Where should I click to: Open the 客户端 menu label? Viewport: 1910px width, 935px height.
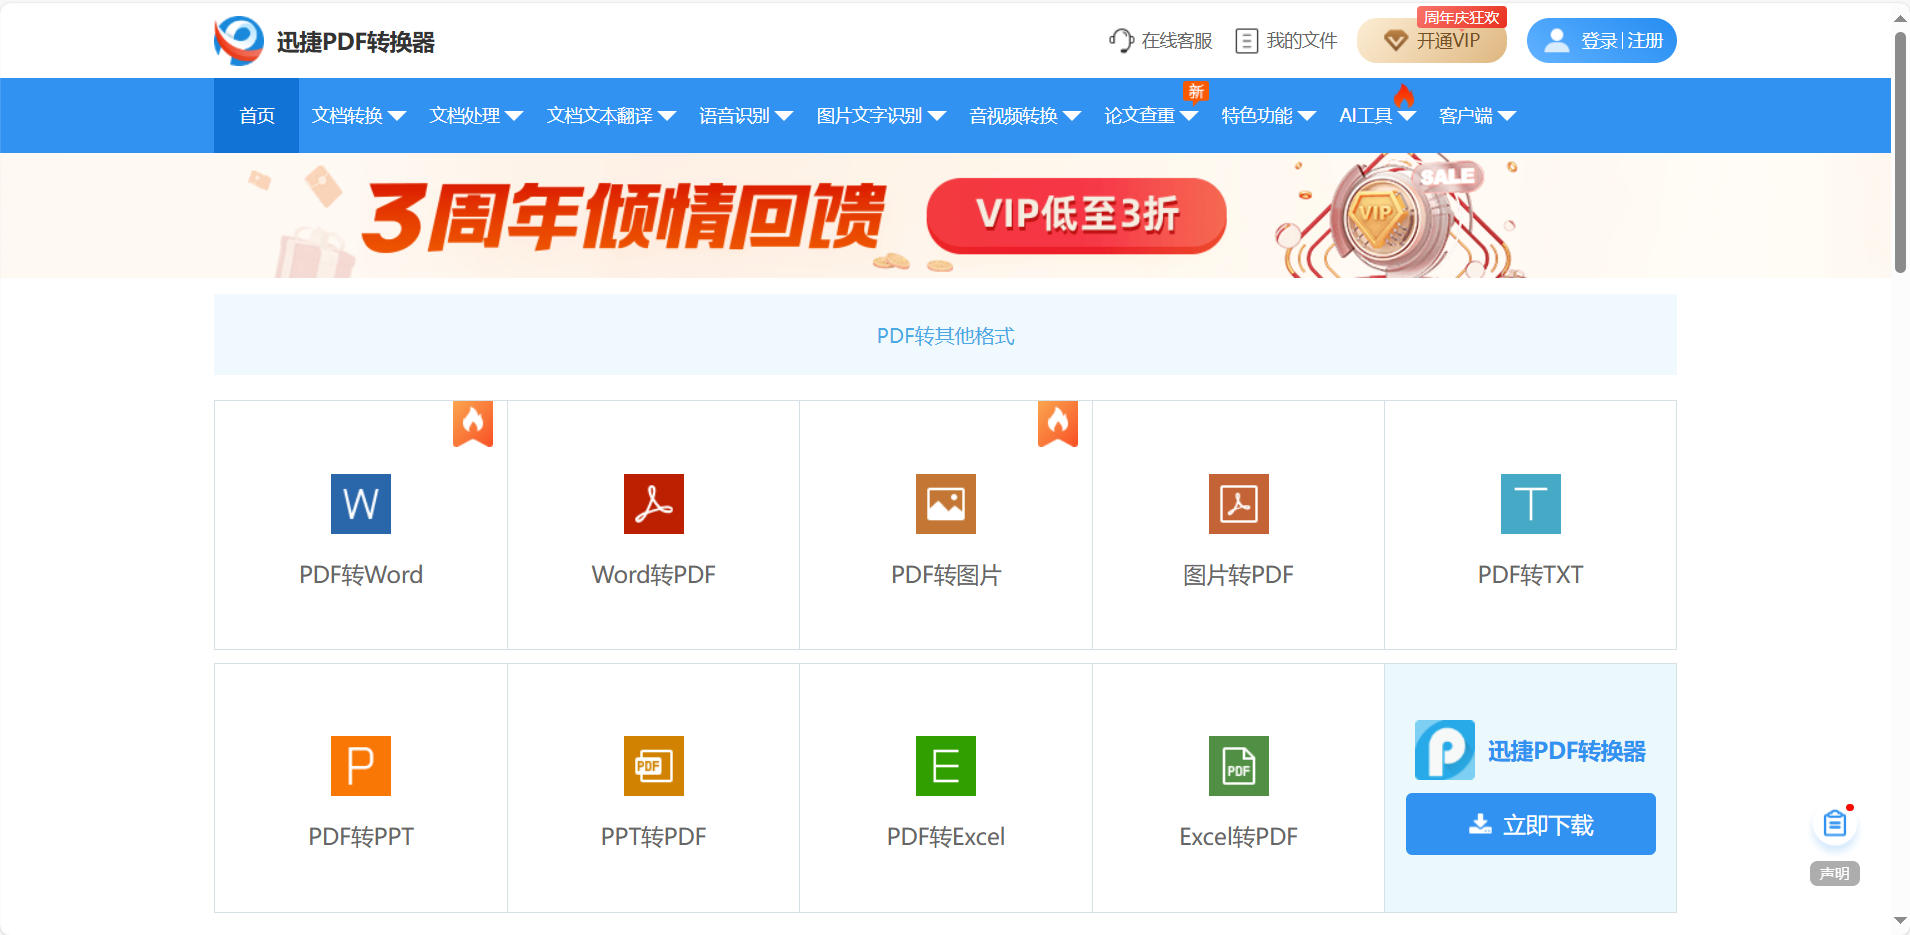point(1466,116)
